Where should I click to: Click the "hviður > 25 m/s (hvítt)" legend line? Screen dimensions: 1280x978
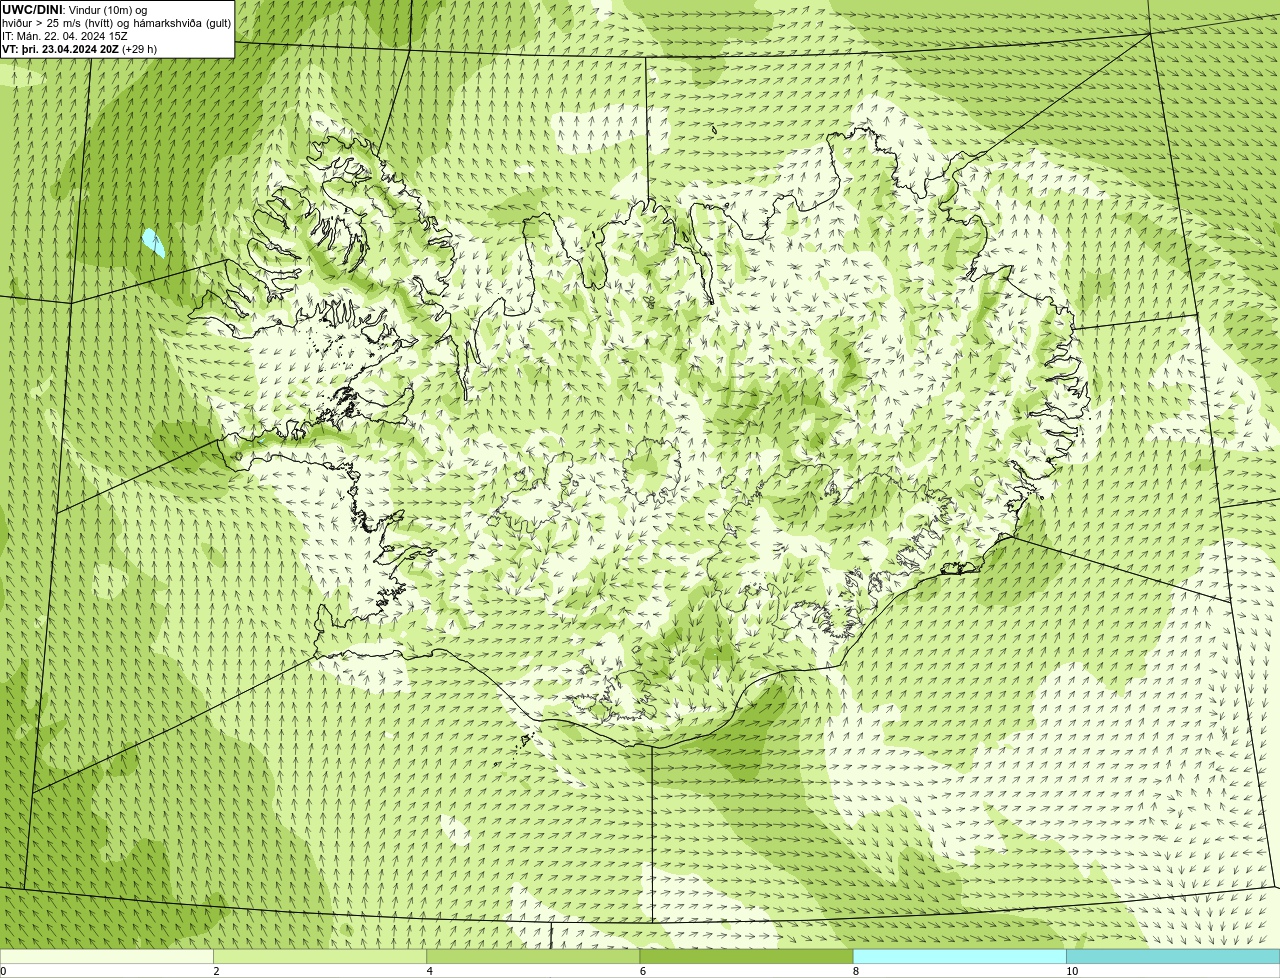point(60,23)
